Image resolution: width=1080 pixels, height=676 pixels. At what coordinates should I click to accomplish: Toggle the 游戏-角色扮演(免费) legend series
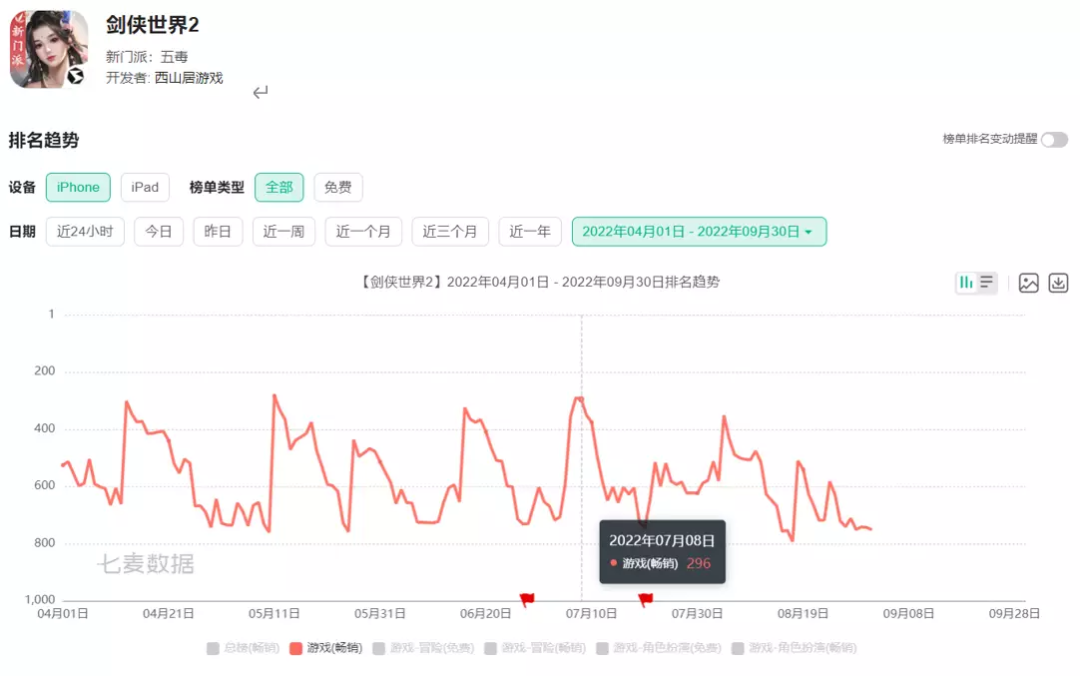point(658,648)
